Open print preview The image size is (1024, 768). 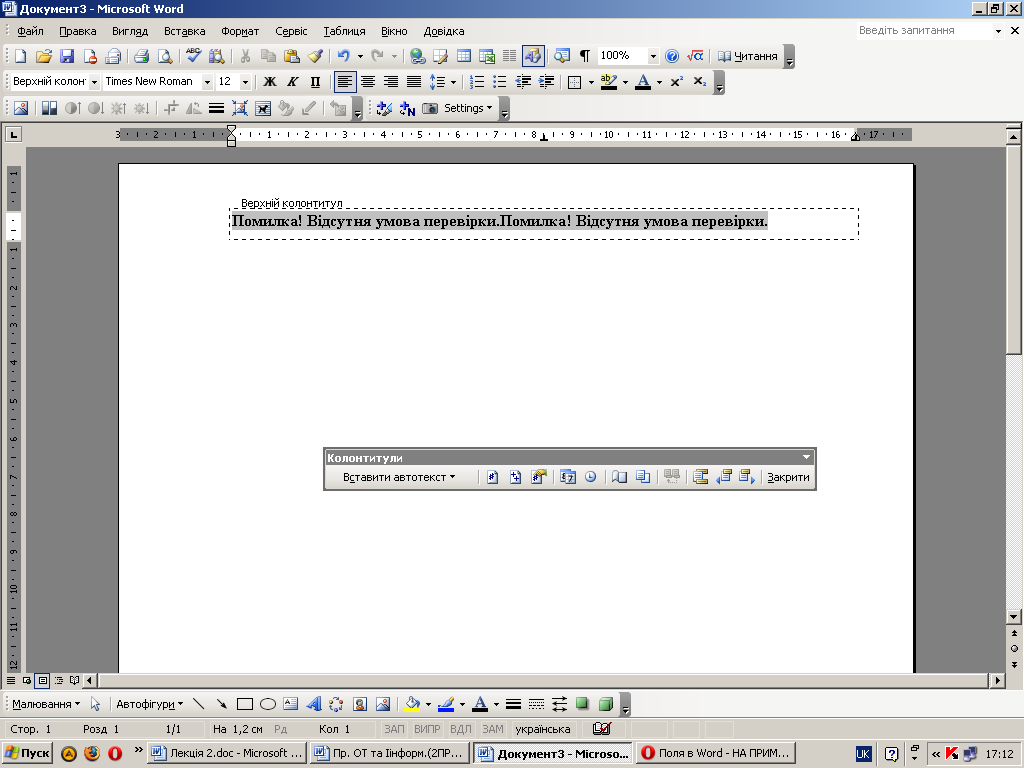click(165, 56)
